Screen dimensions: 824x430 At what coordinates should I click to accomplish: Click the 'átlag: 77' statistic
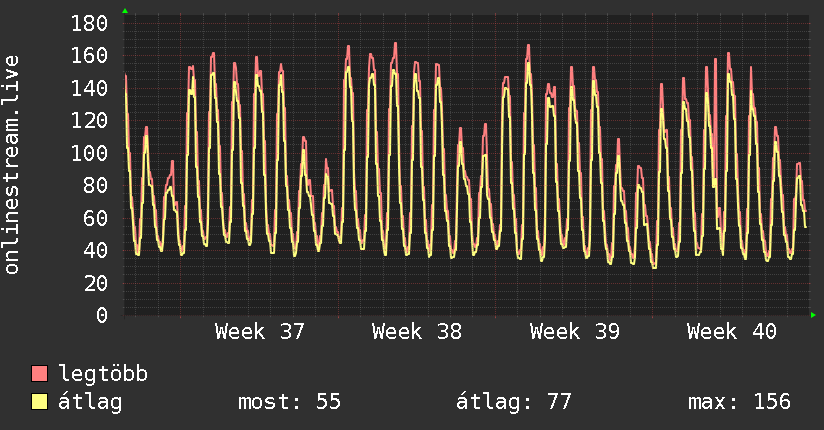pyautogui.click(x=513, y=402)
